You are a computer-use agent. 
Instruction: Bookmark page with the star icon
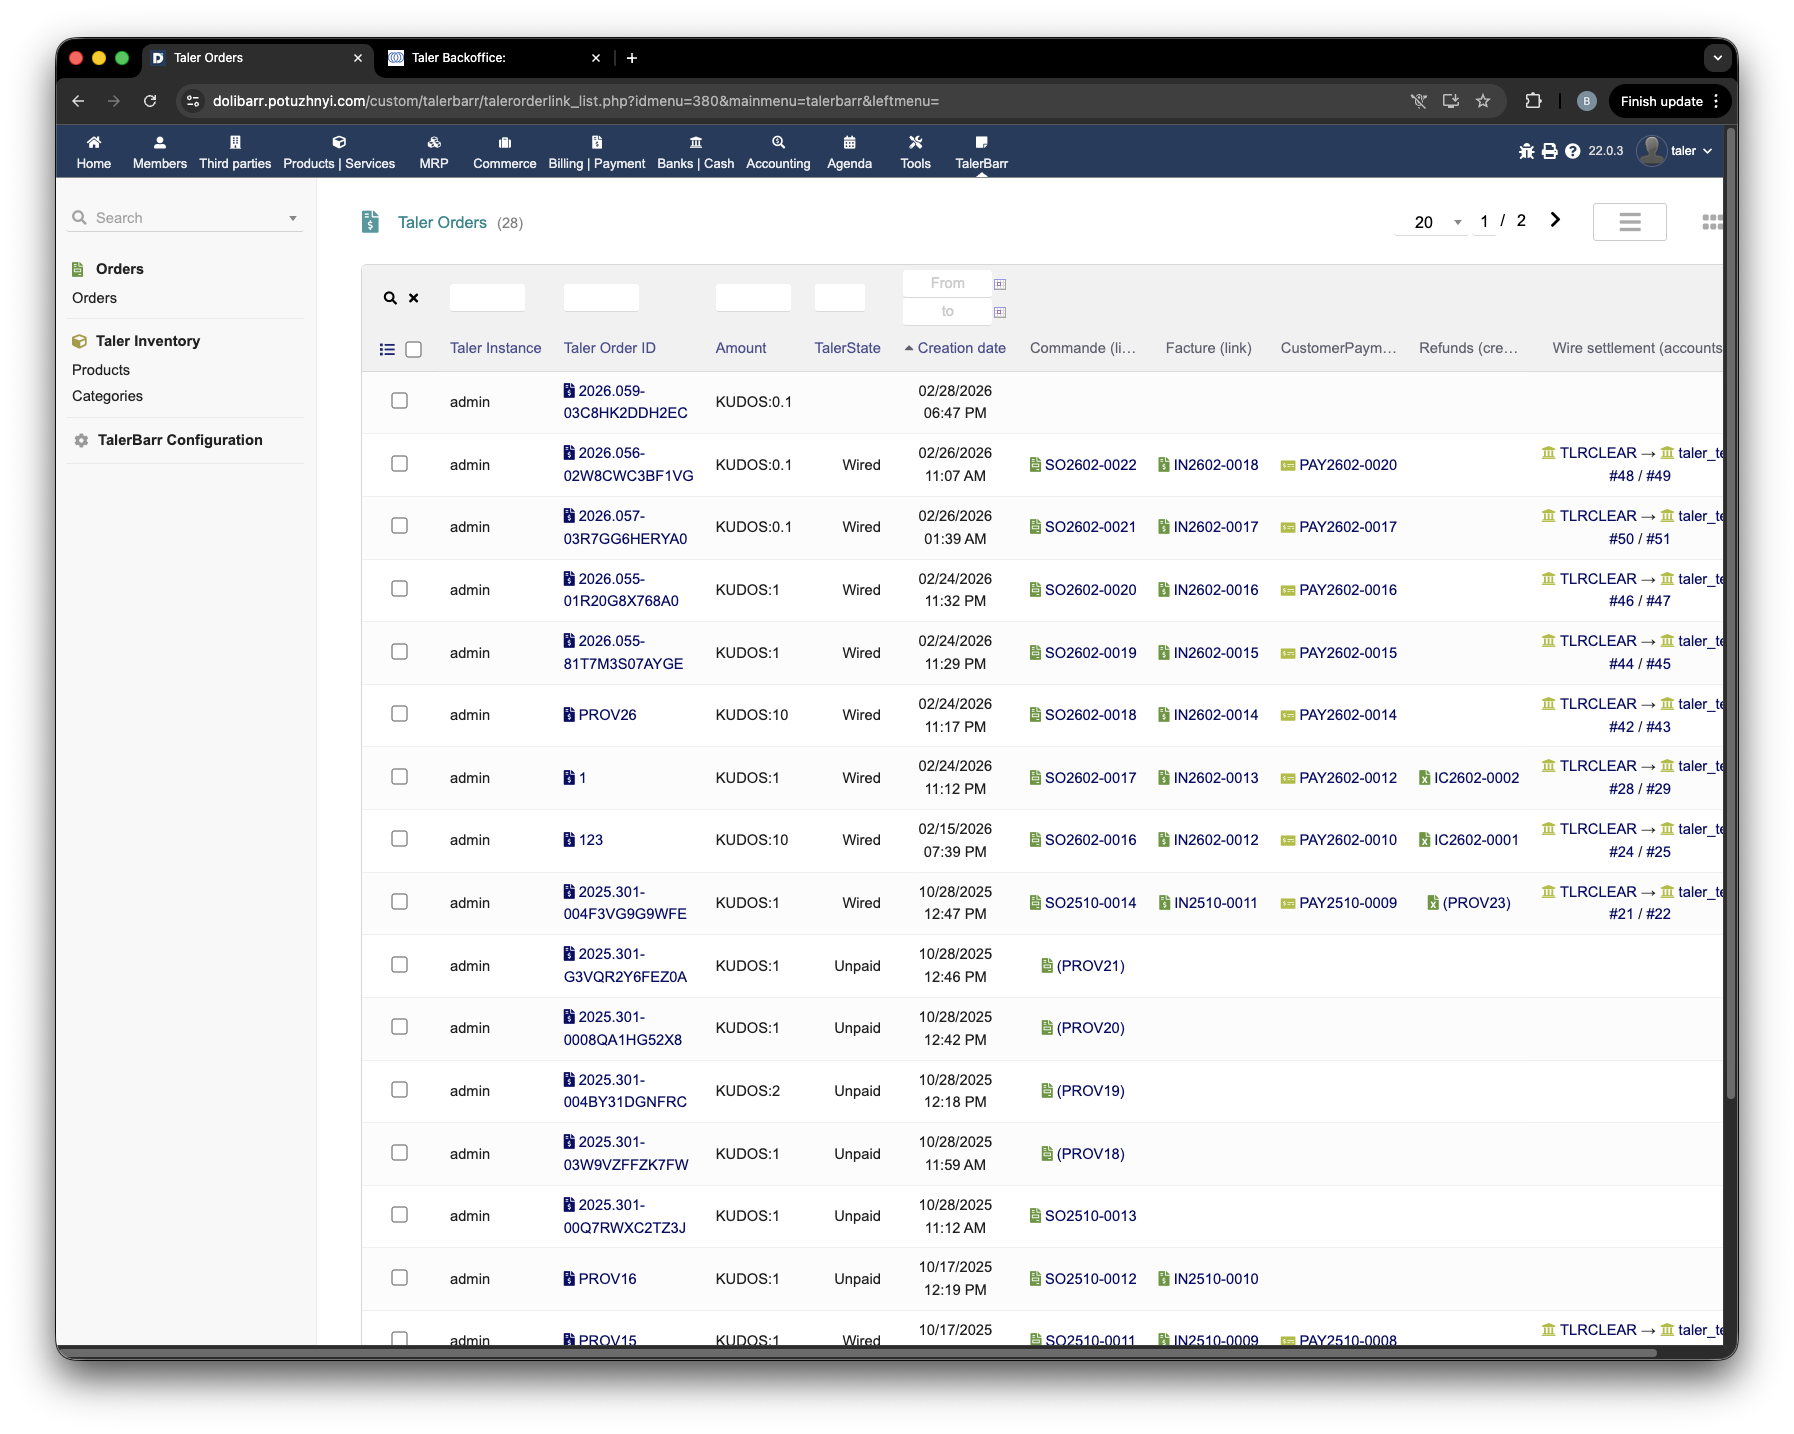1483,101
